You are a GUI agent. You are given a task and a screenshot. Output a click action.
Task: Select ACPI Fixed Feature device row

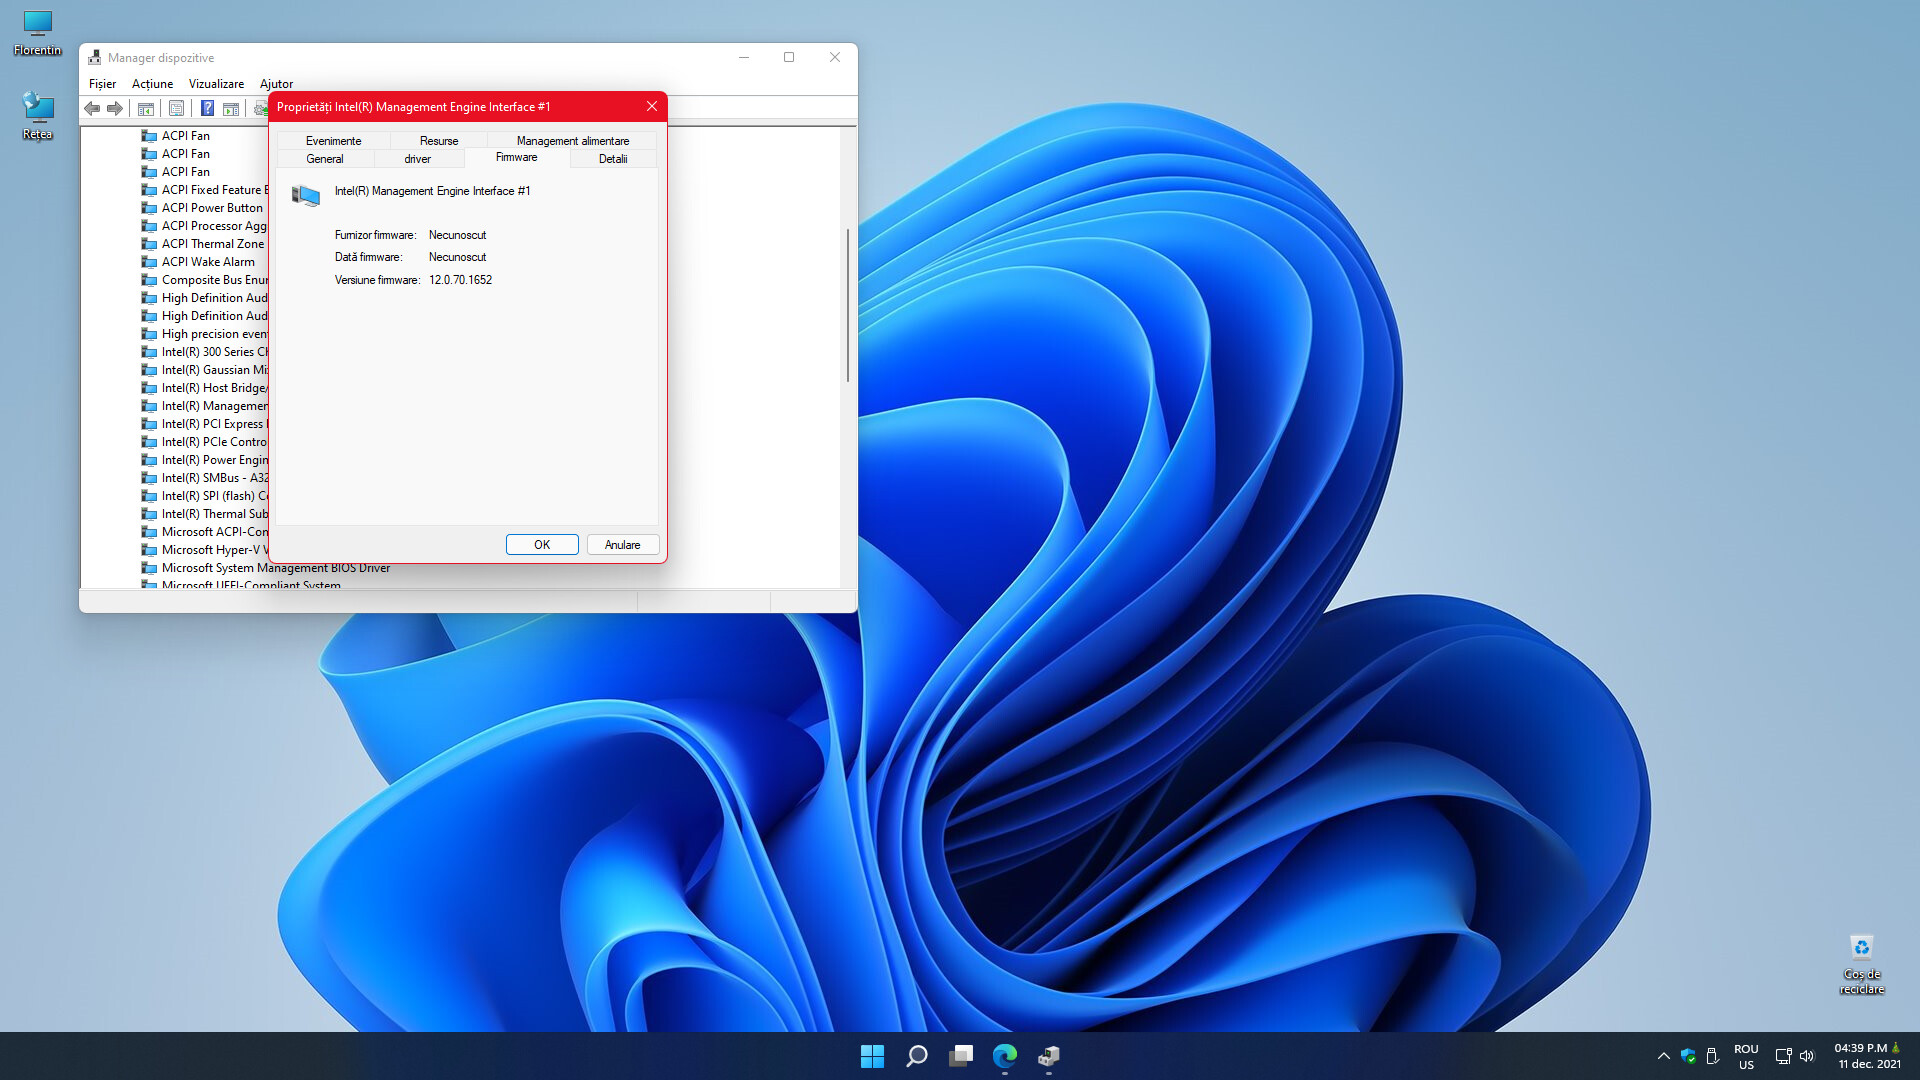[205, 190]
